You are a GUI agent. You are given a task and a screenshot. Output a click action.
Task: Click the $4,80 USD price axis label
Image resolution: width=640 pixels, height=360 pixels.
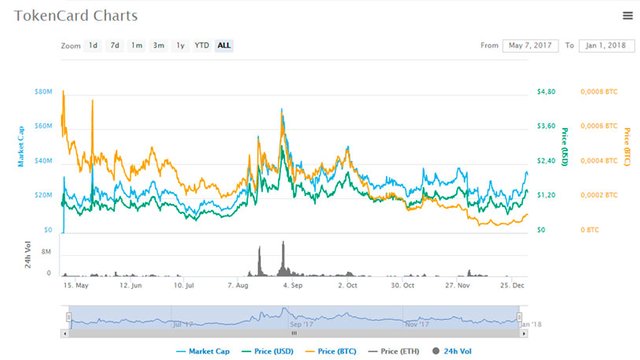coord(546,92)
